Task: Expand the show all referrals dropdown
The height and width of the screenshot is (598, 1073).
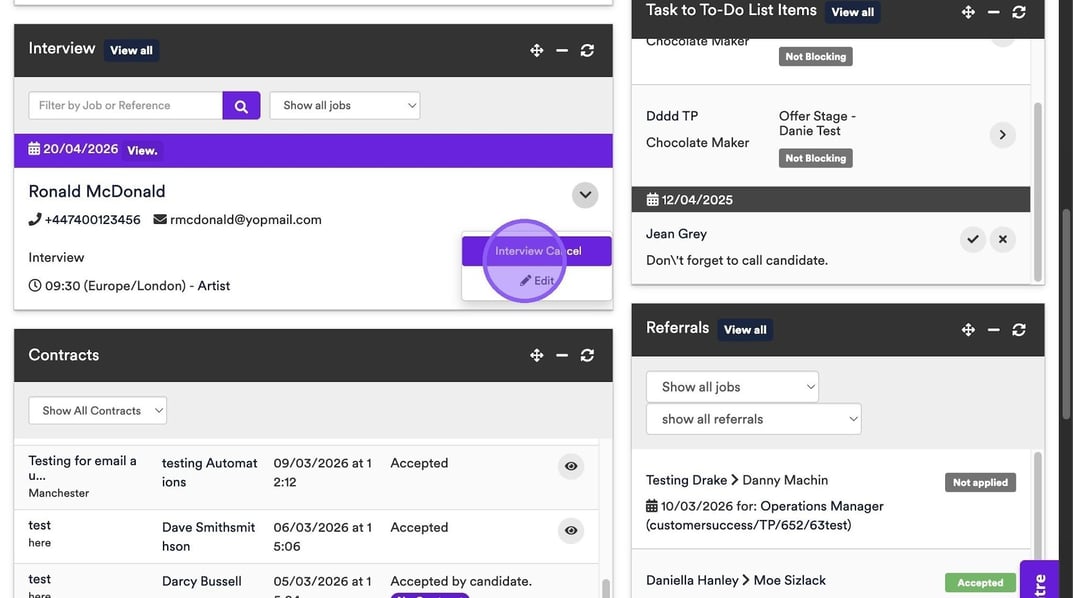Action: click(753, 419)
